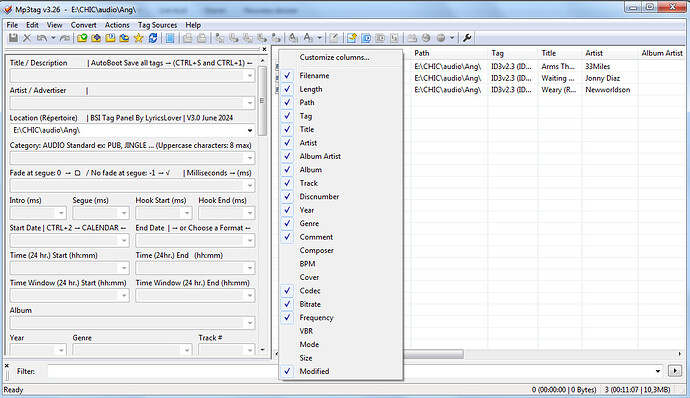Click the Undo arrow icon
Screen dimensions: 690x398
click(x=42, y=38)
